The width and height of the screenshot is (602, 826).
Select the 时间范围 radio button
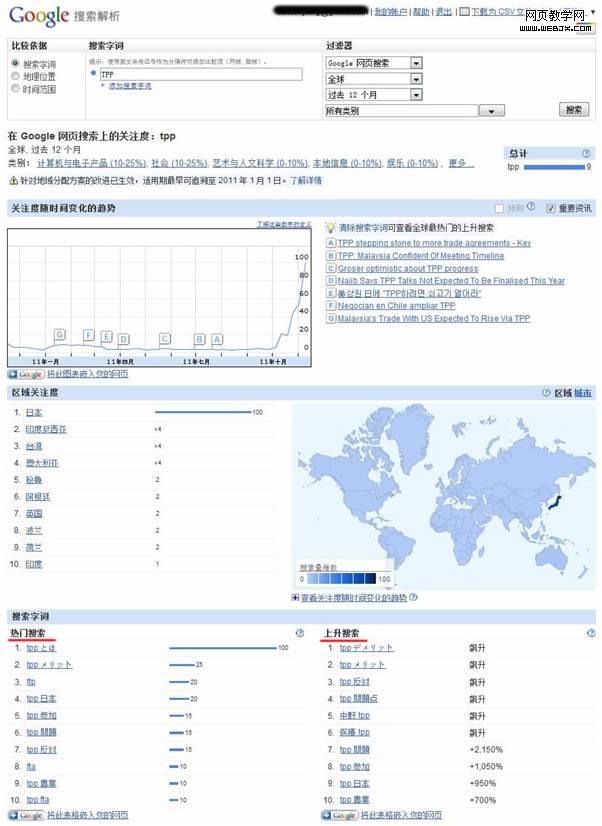15,89
